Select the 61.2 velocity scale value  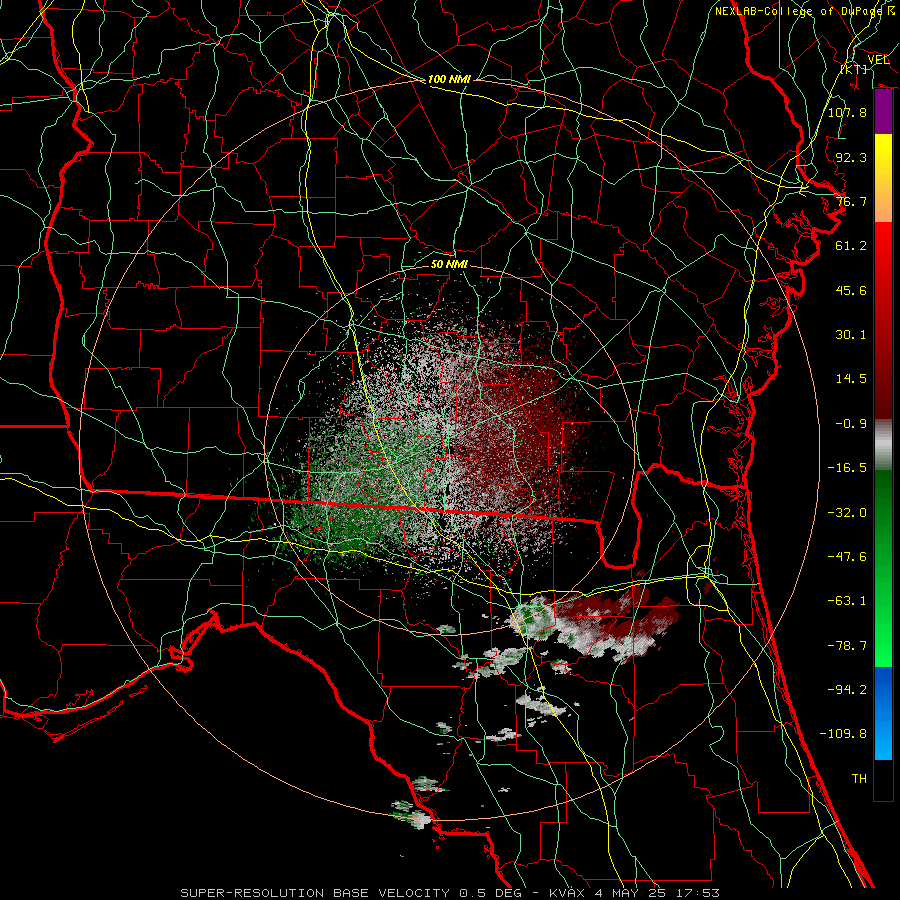coord(851,246)
